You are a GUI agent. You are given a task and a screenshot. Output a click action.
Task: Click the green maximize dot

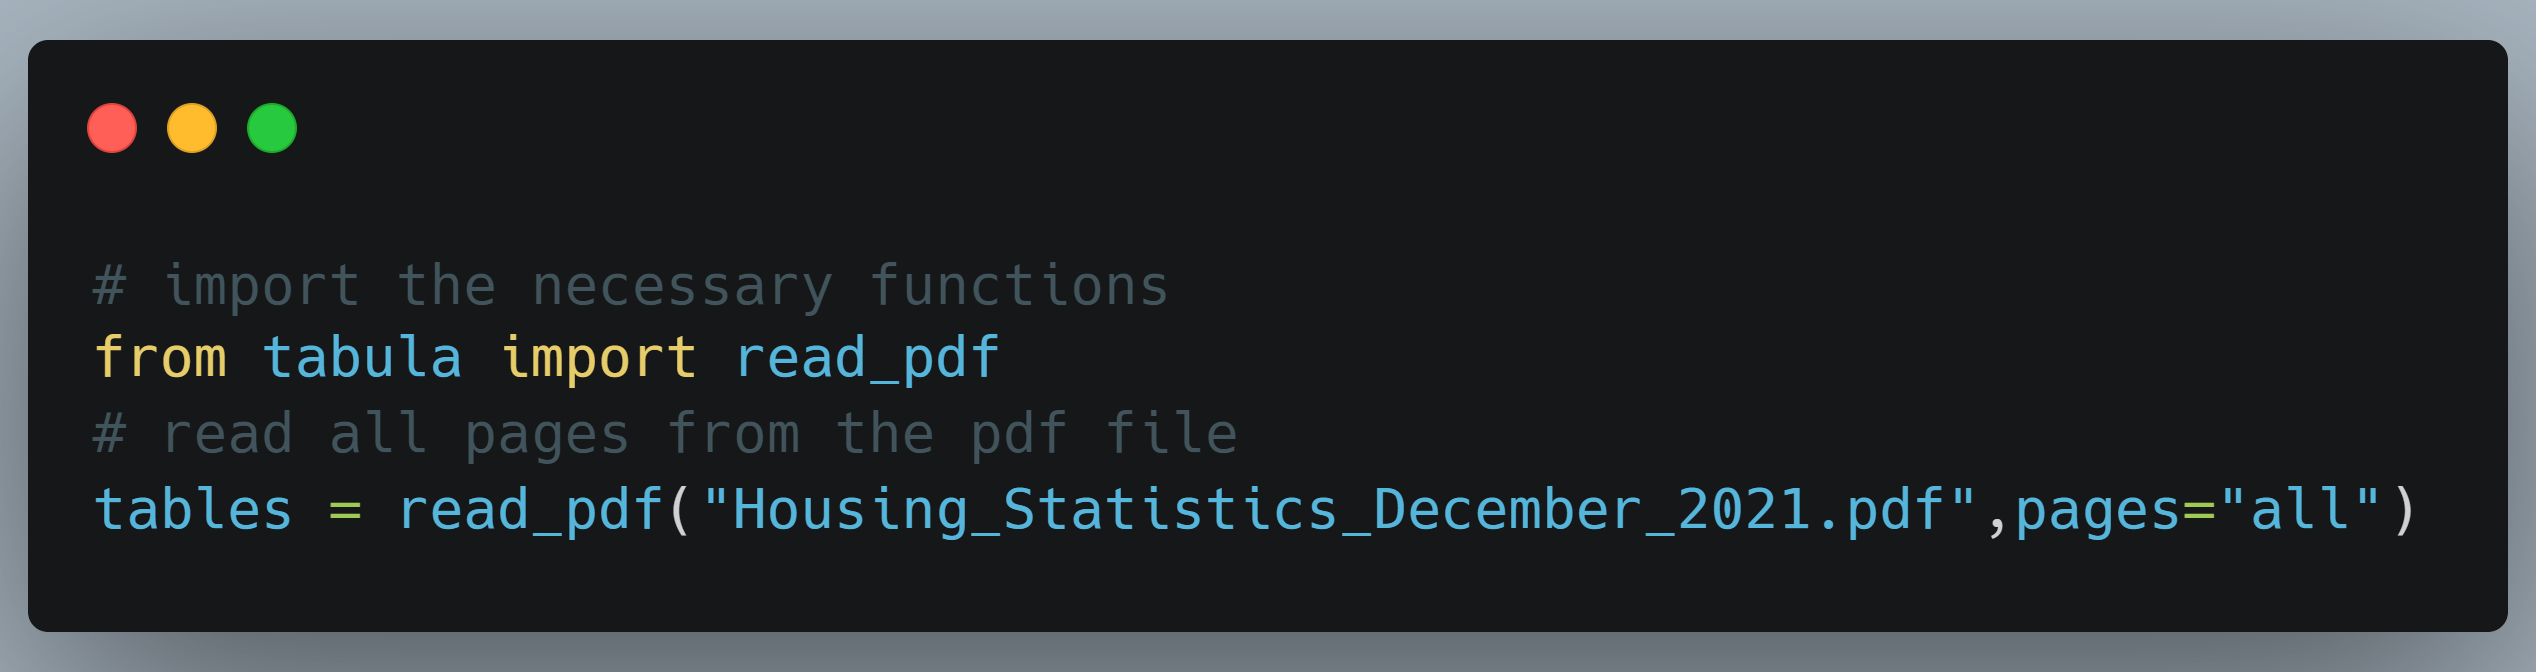(272, 128)
